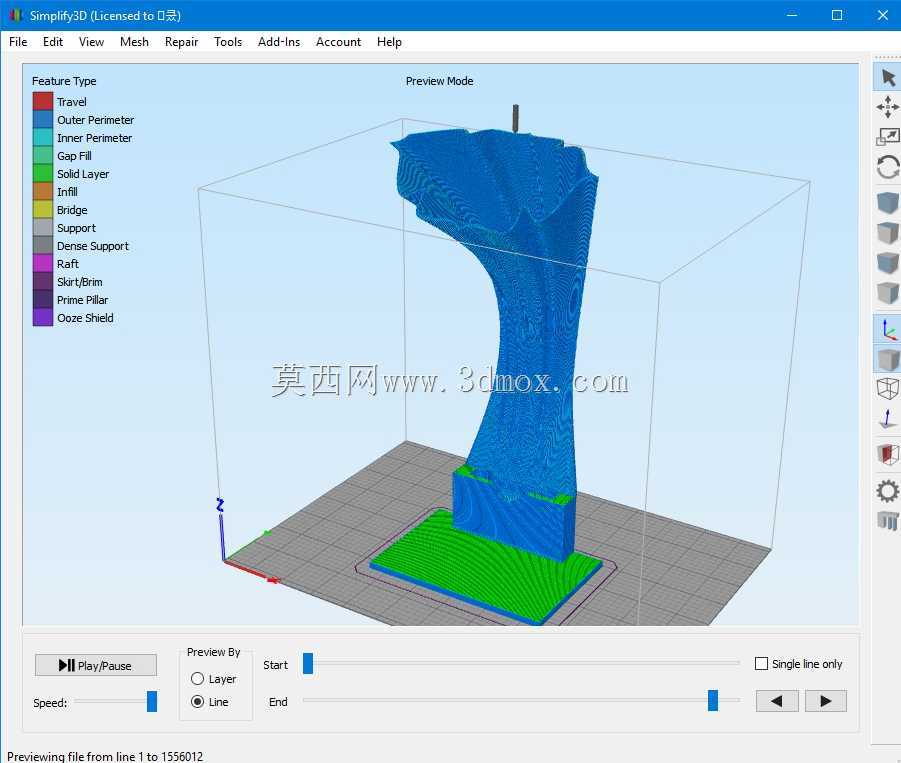The image size is (901, 763).
Task: Open the Account menu
Action: pyautogui.click(x=338, y=42)
